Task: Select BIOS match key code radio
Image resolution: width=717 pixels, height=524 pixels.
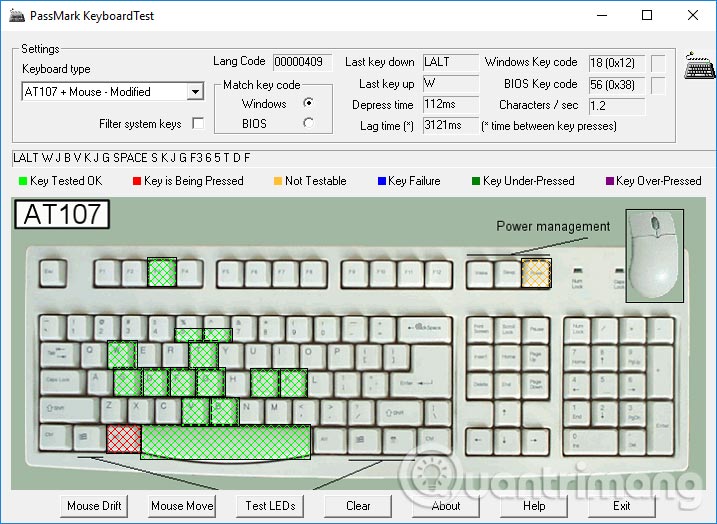Action: click(309, 123)
